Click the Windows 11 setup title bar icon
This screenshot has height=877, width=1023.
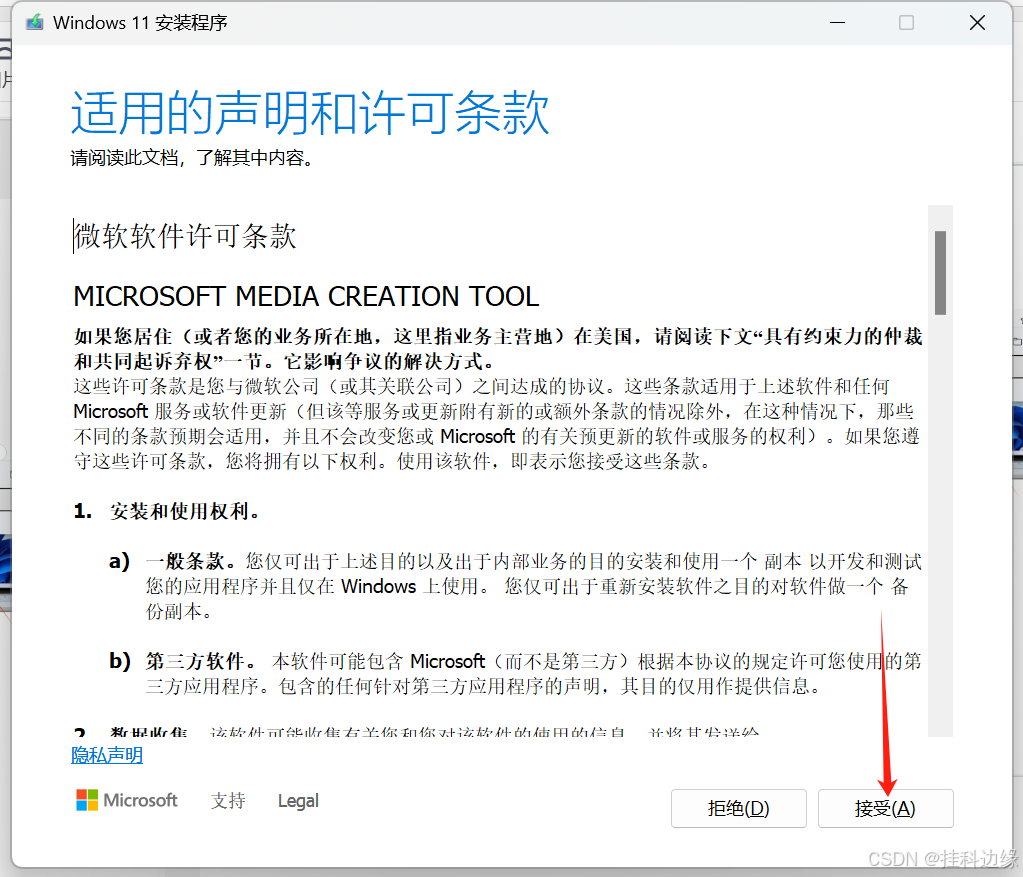[35, 23]
